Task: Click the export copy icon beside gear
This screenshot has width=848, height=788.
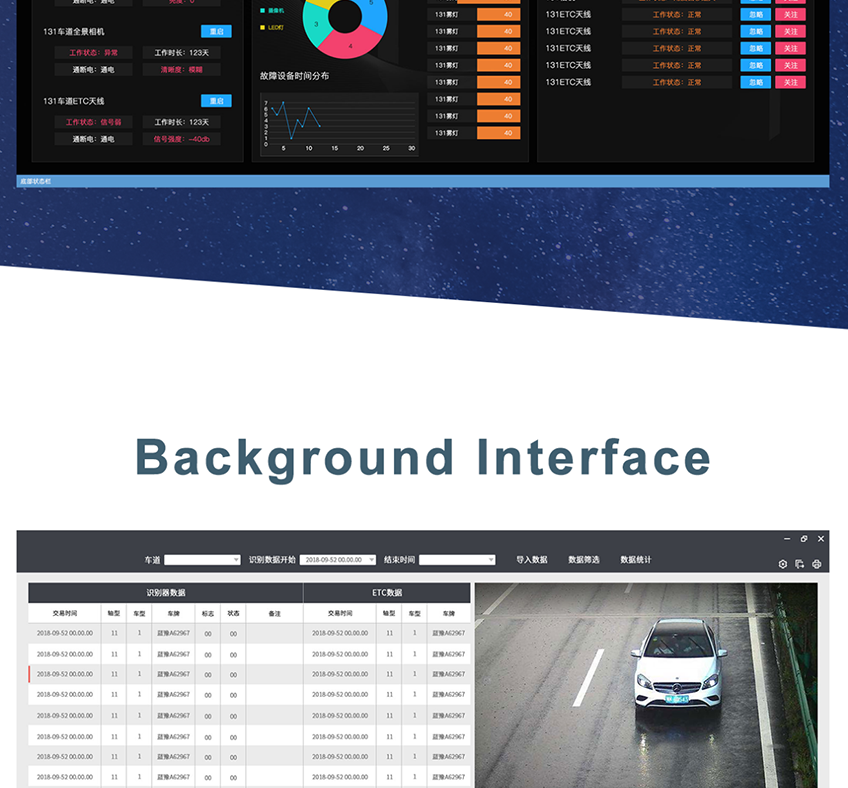Action: click(x=800, y=564)
